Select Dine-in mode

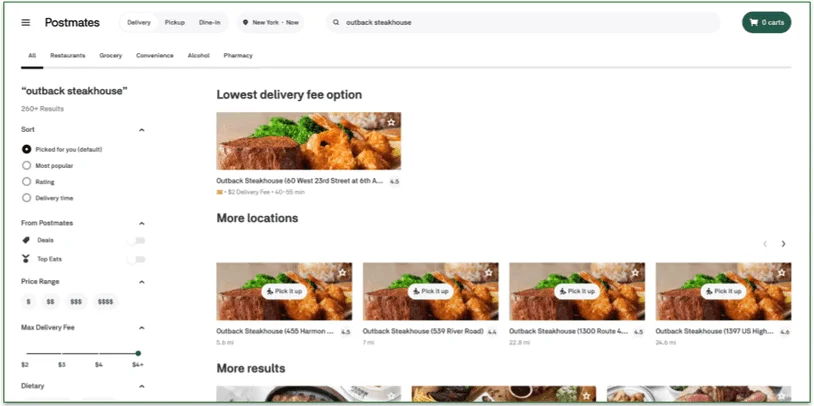click(210, 23)
